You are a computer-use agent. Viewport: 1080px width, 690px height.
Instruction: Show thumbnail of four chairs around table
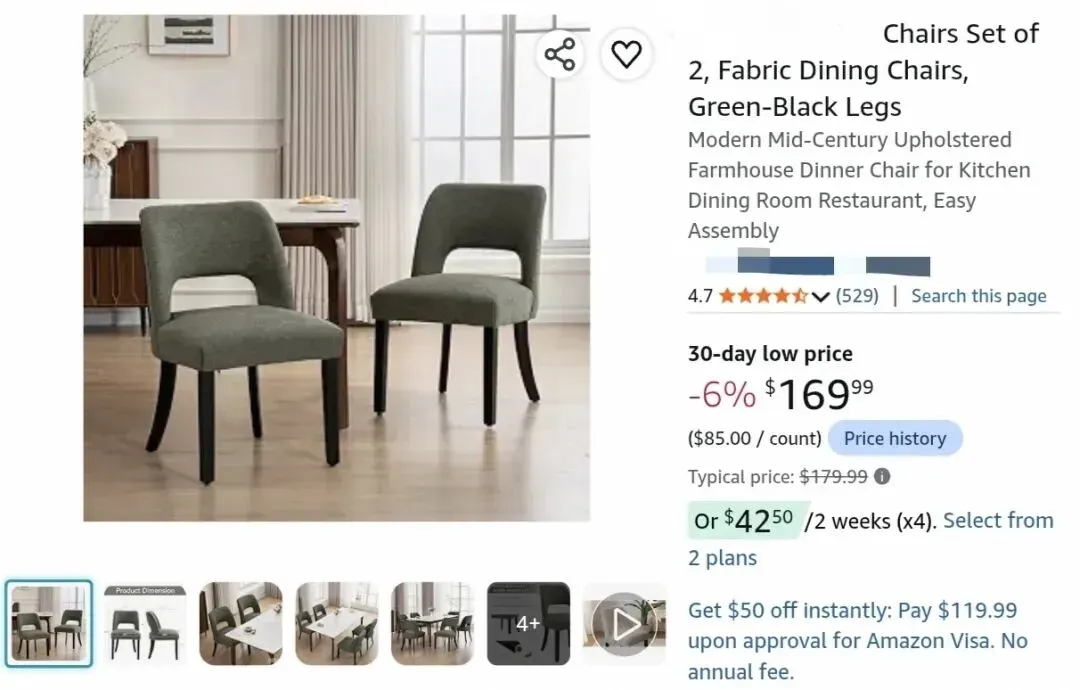(x=337, y=624)
